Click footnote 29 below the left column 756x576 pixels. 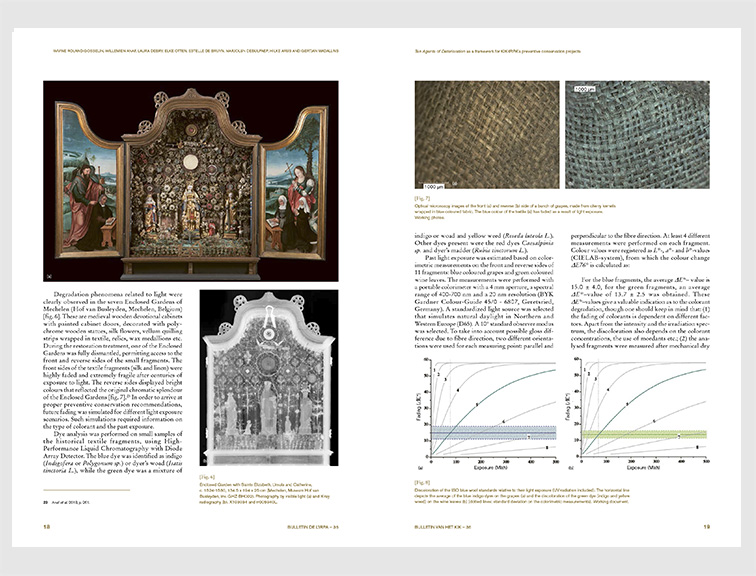[67, 502]
